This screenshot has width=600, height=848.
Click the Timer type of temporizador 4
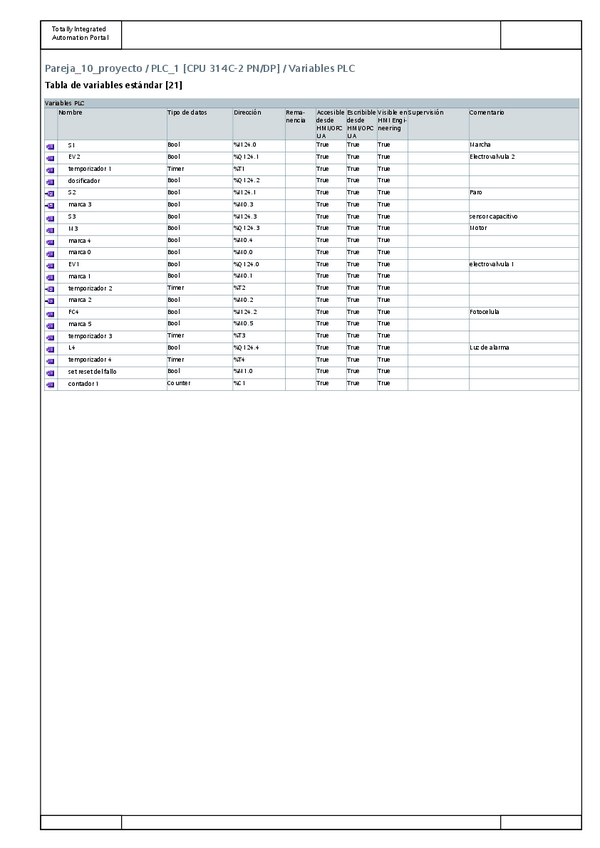[200, 360]
